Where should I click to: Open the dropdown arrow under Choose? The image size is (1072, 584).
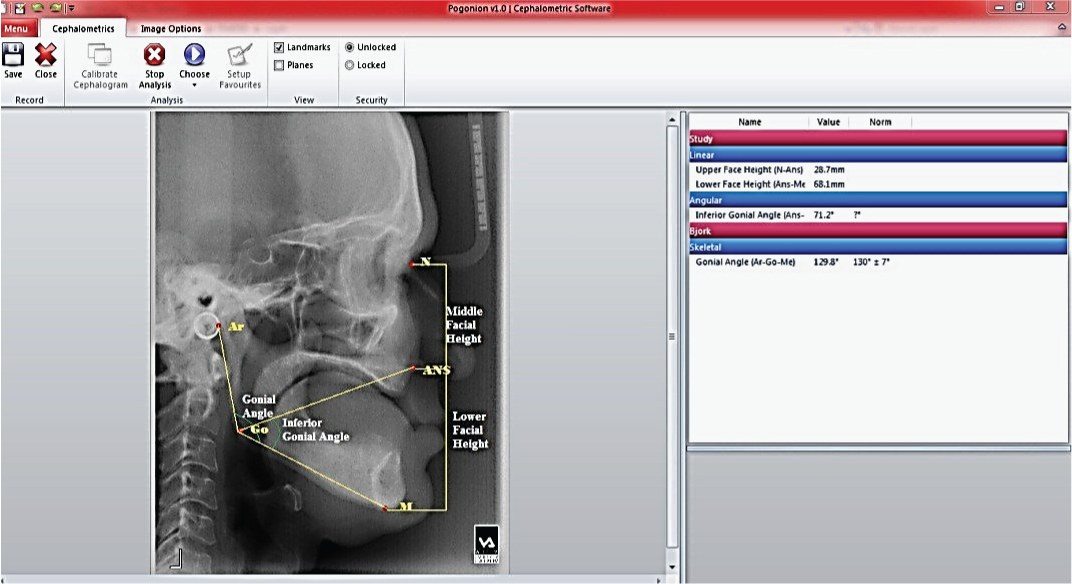pos(194,85)
